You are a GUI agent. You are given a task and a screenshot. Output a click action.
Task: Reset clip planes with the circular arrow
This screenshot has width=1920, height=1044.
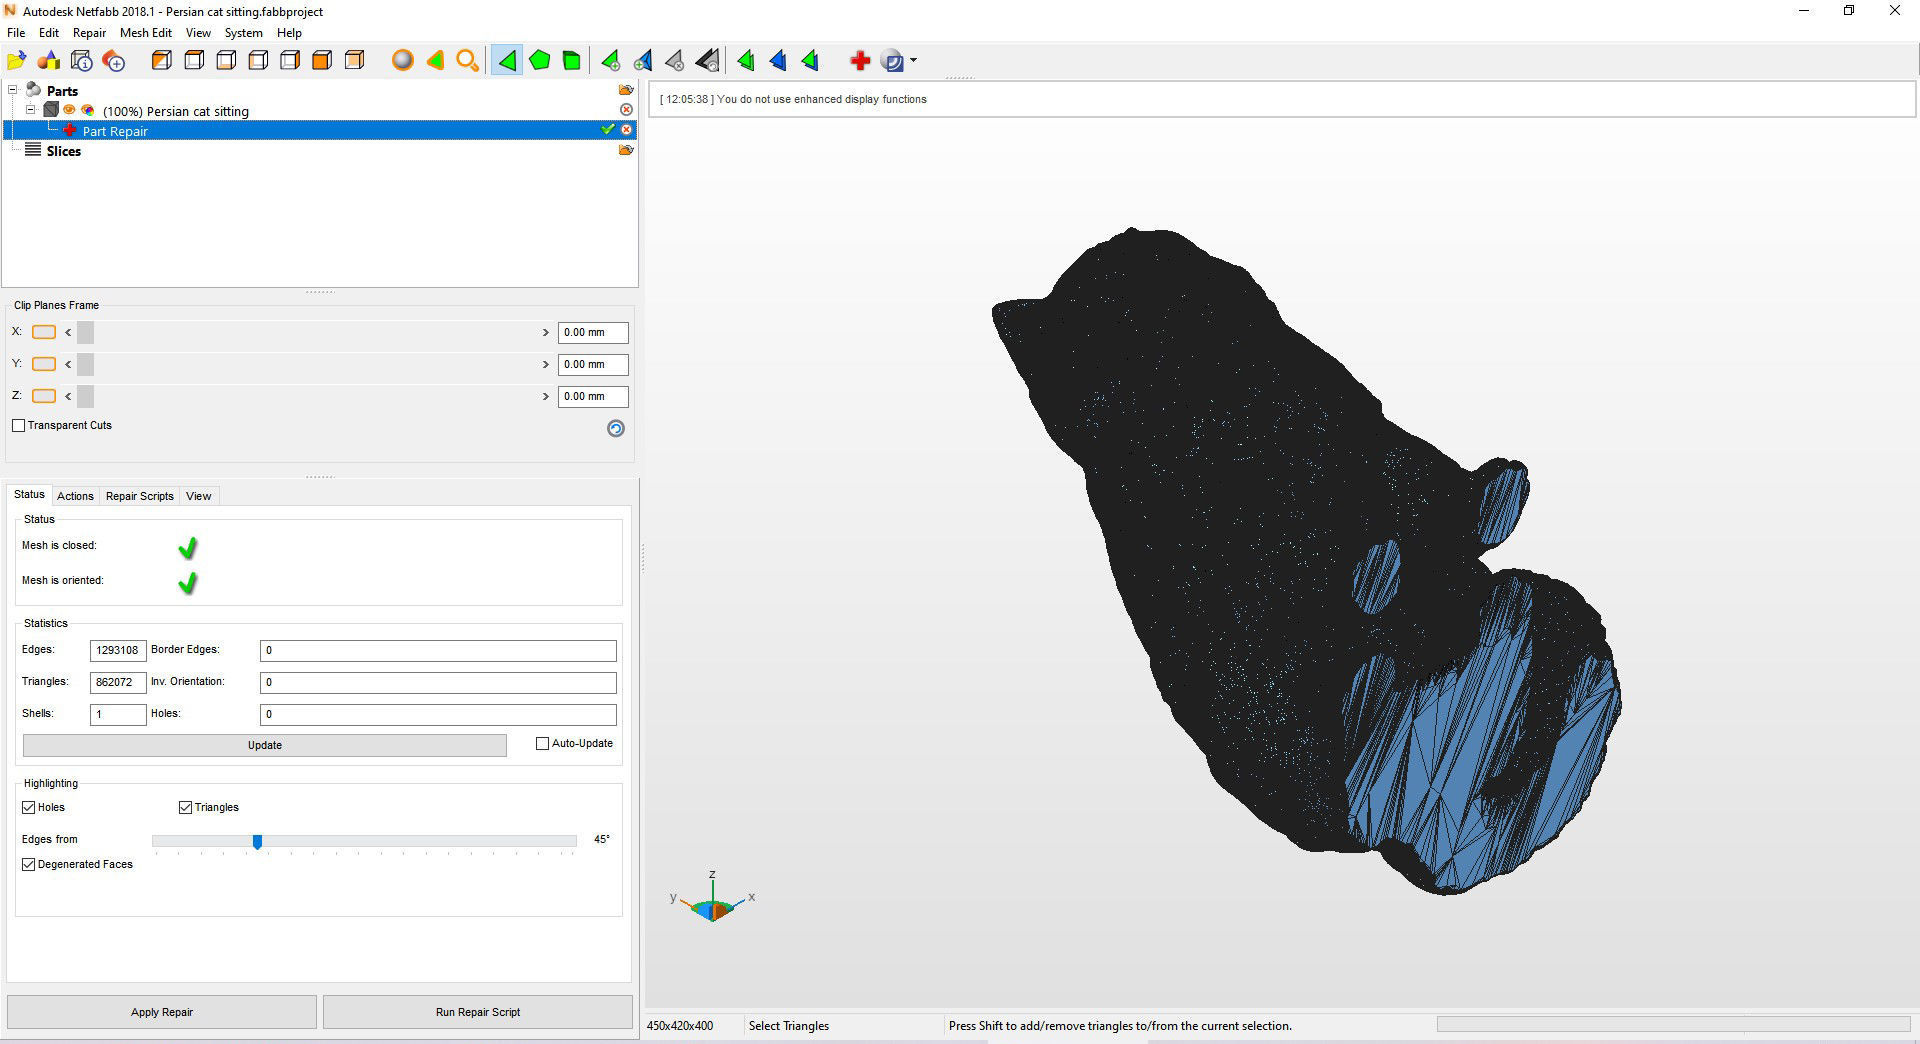click(616, 428)
